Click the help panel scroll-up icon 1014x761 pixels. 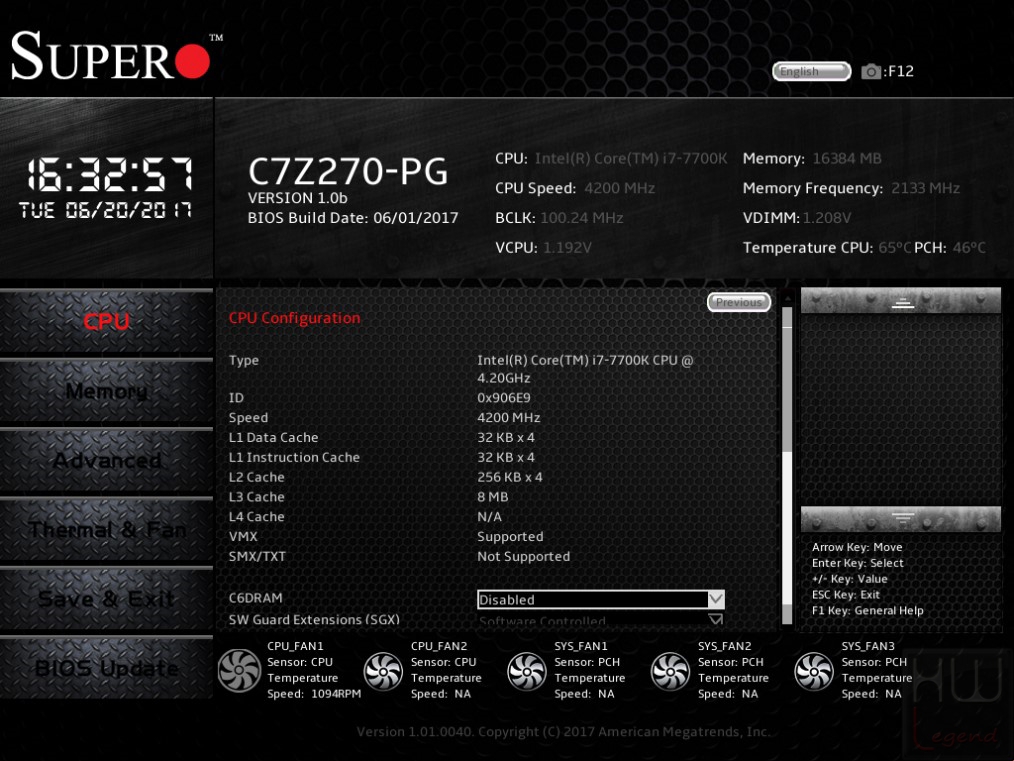[x=901, y=301]
